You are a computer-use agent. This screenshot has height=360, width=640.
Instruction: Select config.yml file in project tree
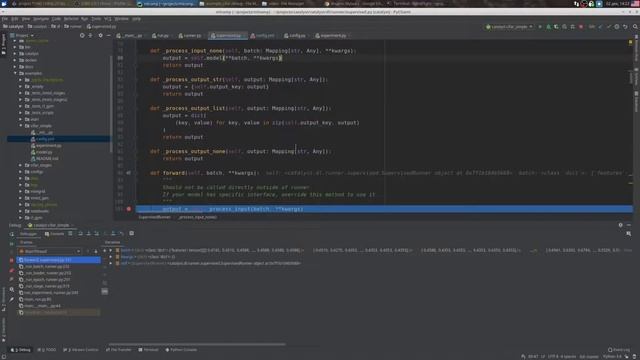click(x=58, y=139)
